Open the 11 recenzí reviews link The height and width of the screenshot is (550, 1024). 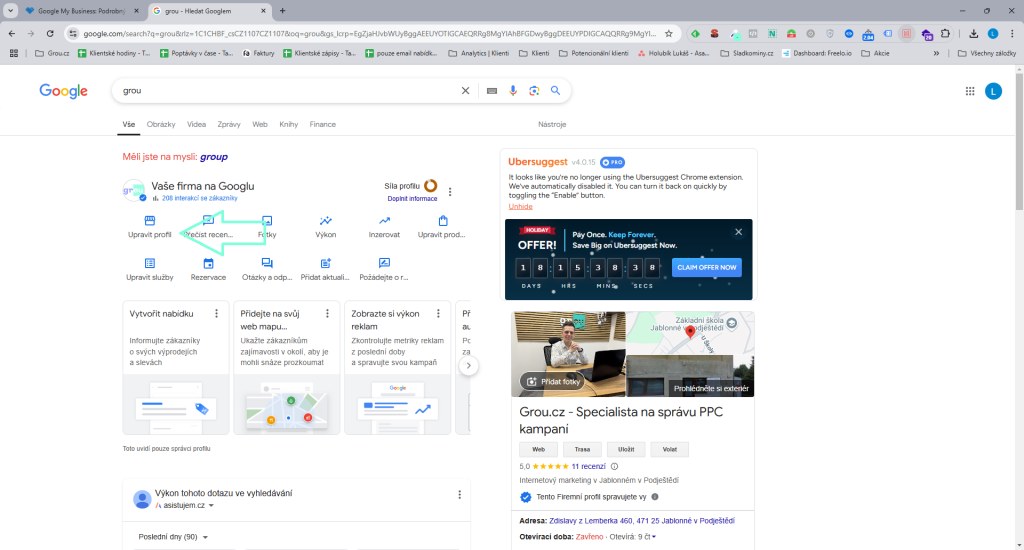click(588, 466)
